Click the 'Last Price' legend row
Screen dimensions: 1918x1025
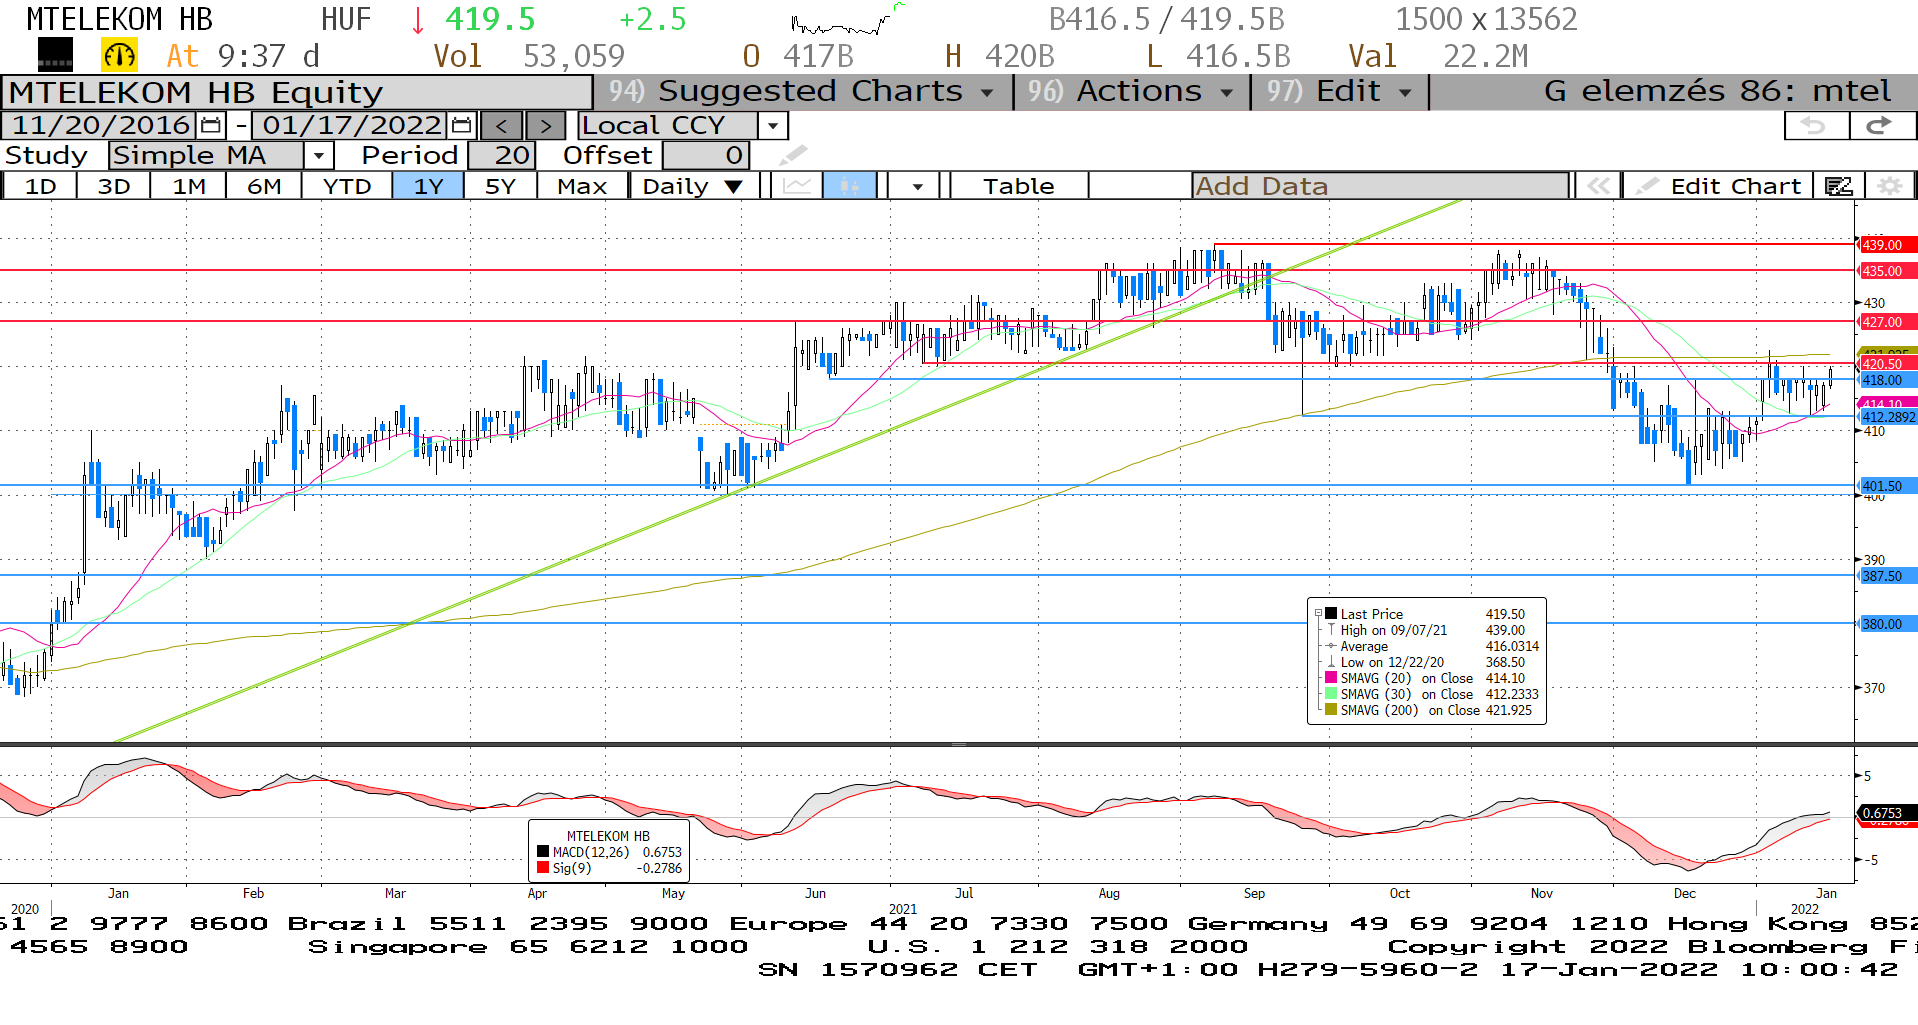coord(1432,614)
